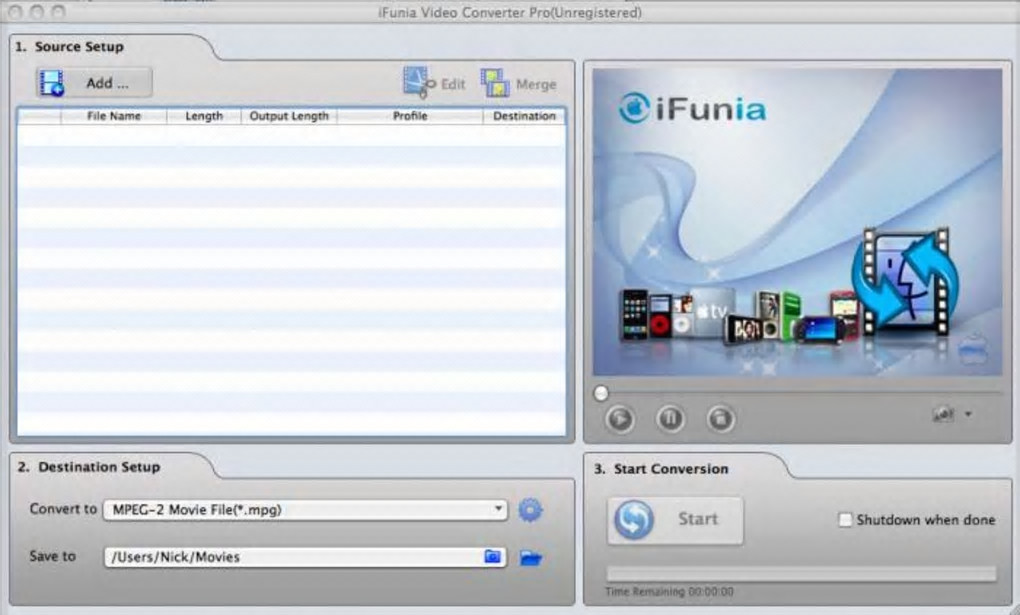Click the preview pause button
The image size is (1020, 615).
point(670,418)
